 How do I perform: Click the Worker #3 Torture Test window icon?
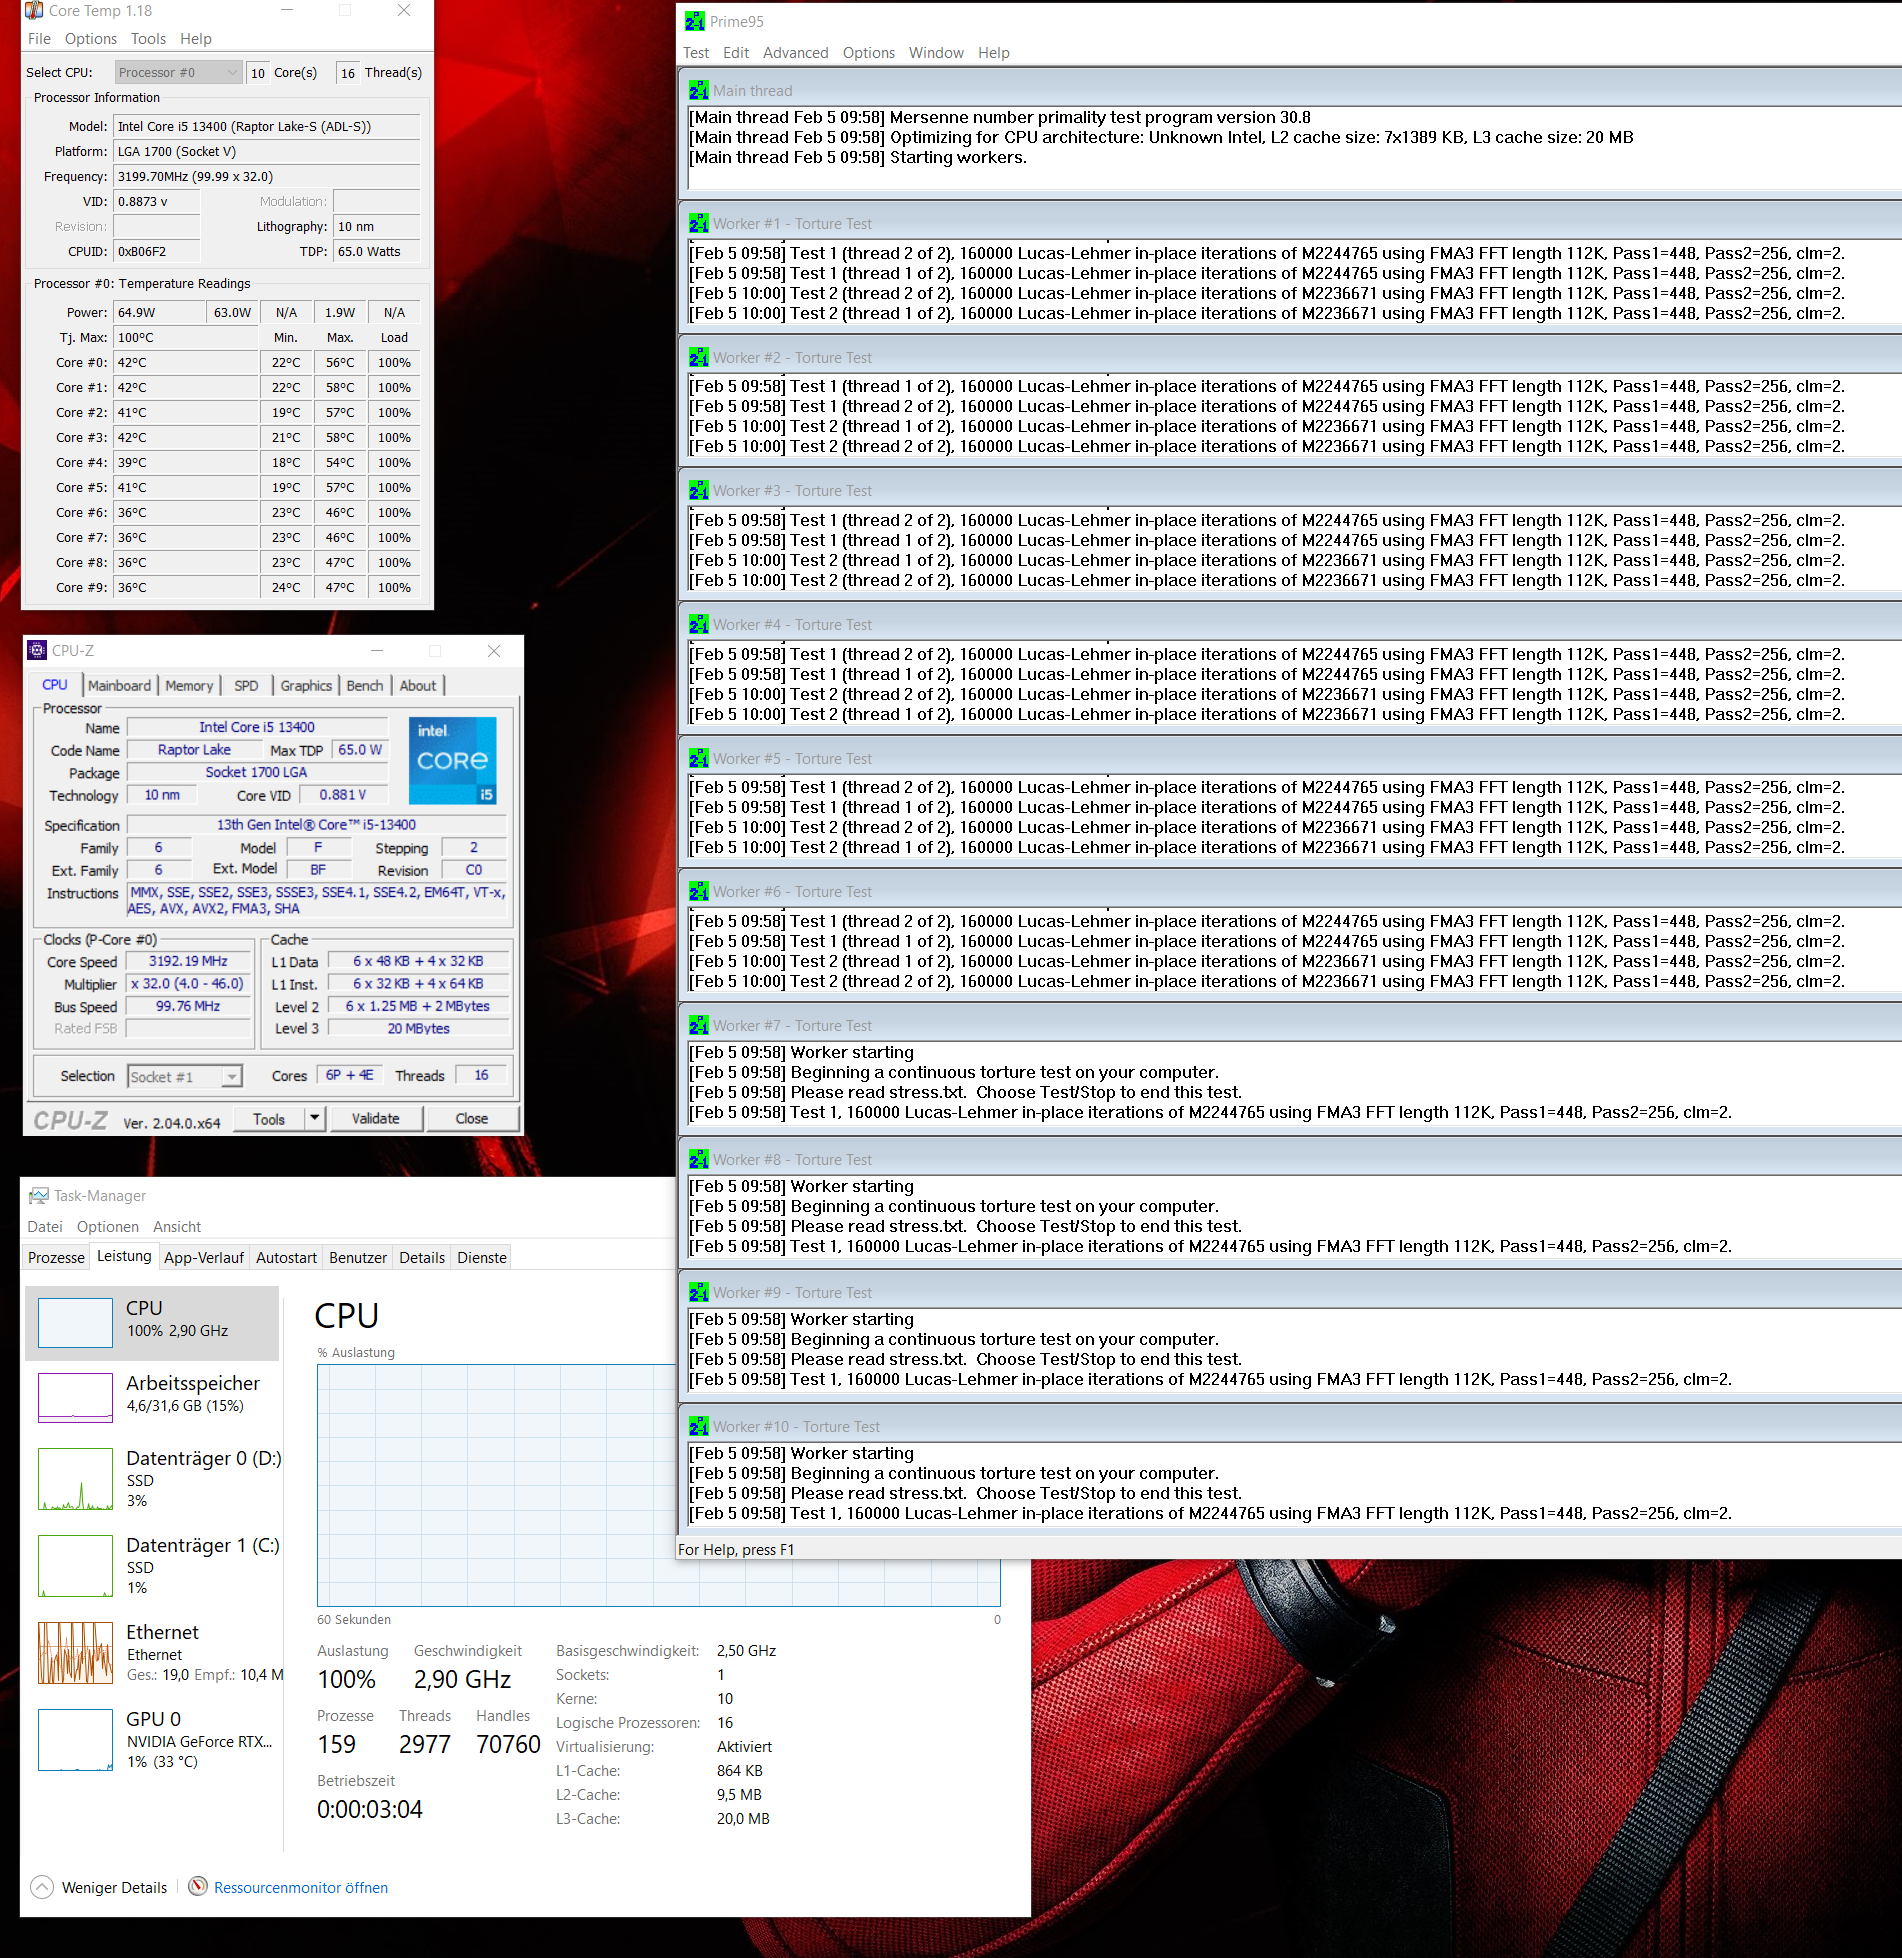click(x=698, y=490)
